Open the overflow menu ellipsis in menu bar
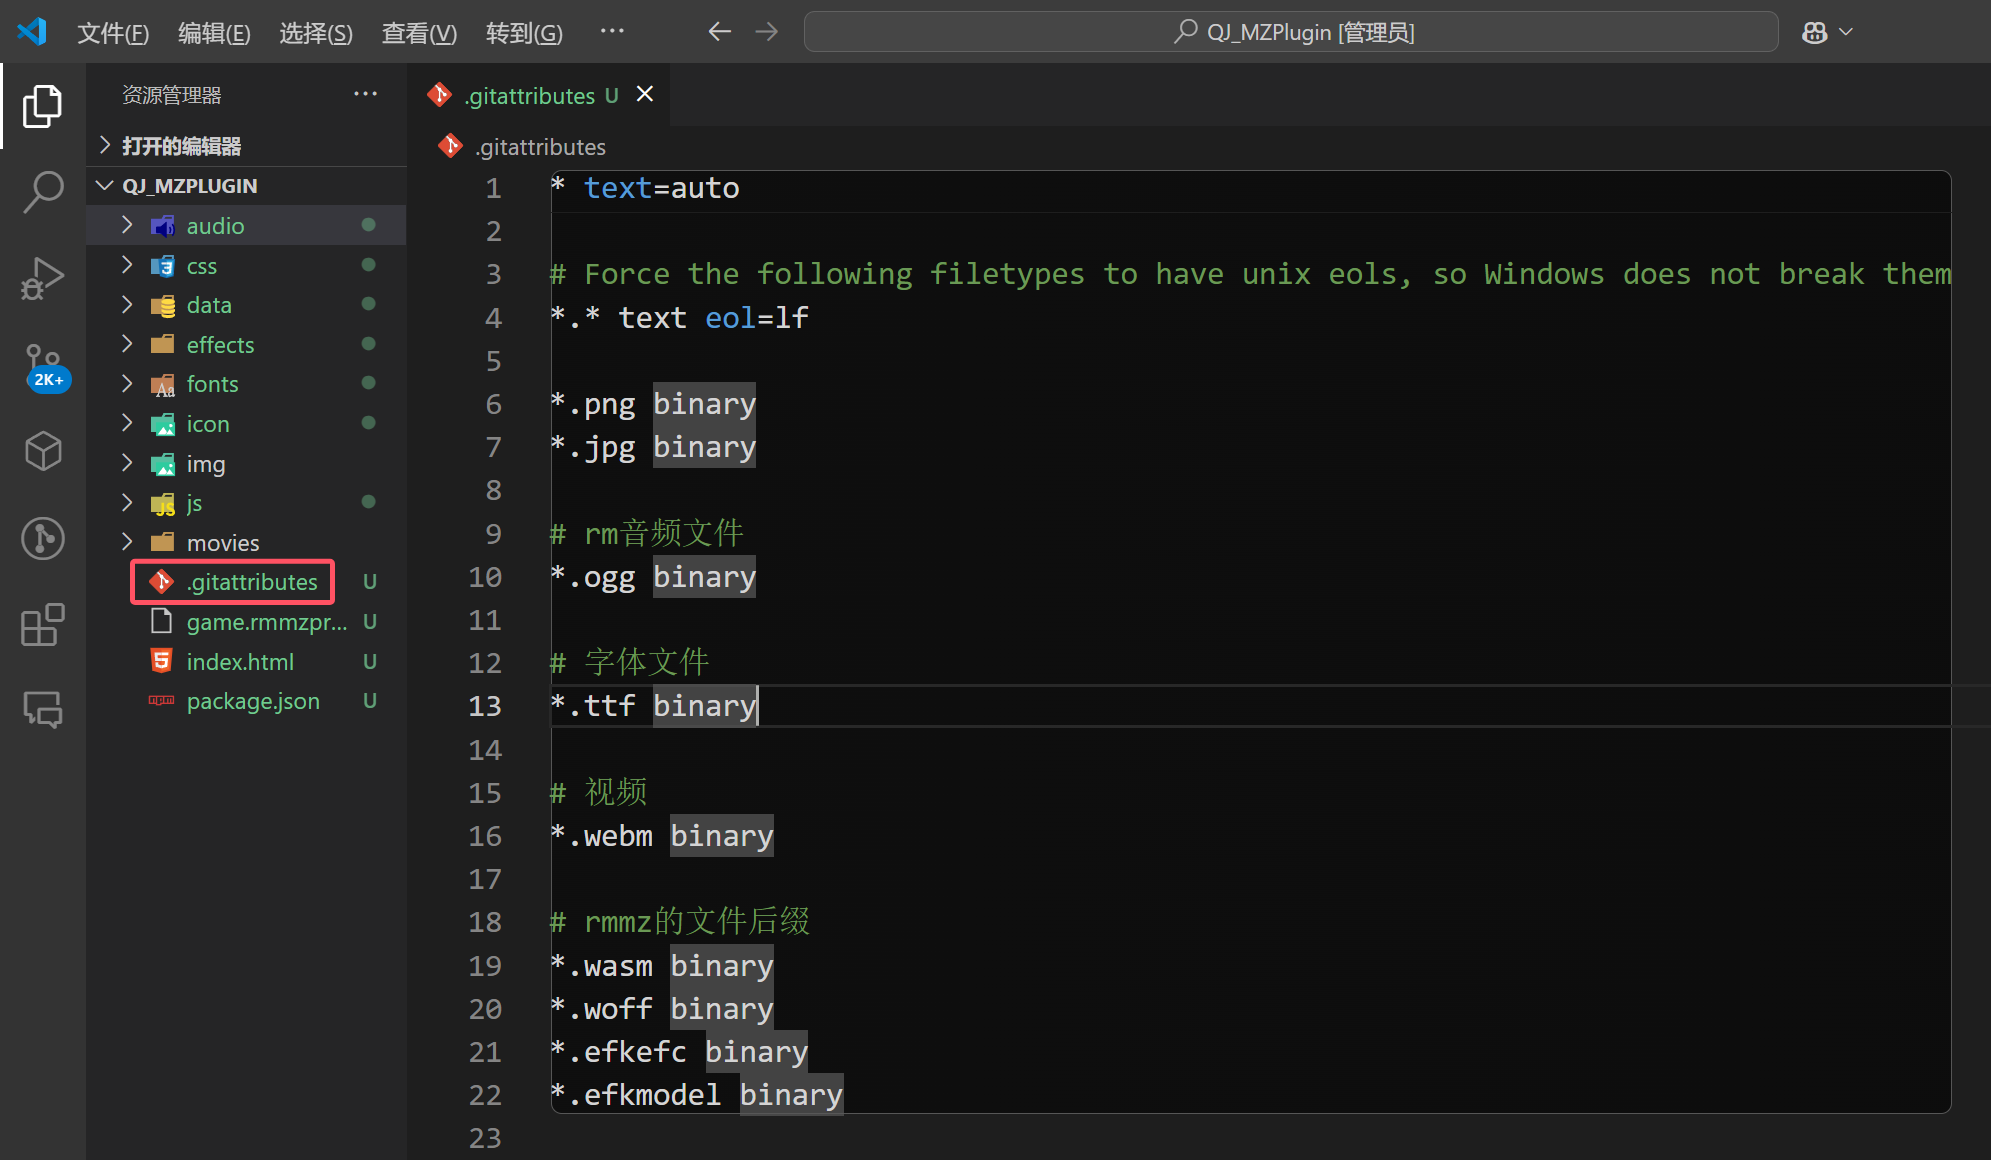 point(612,32)
